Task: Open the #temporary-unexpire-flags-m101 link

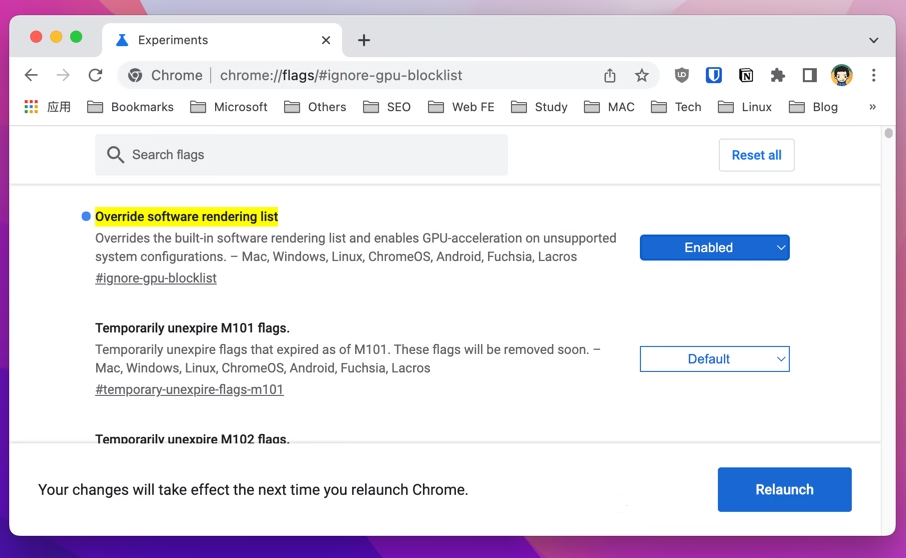Action: pos(190,389)
